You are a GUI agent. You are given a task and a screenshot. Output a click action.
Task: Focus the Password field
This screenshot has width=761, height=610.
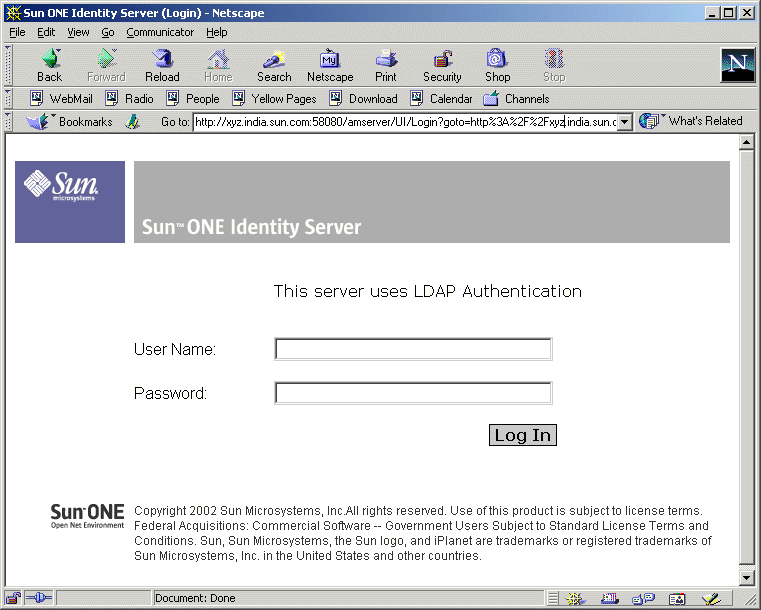coord(413,393)
